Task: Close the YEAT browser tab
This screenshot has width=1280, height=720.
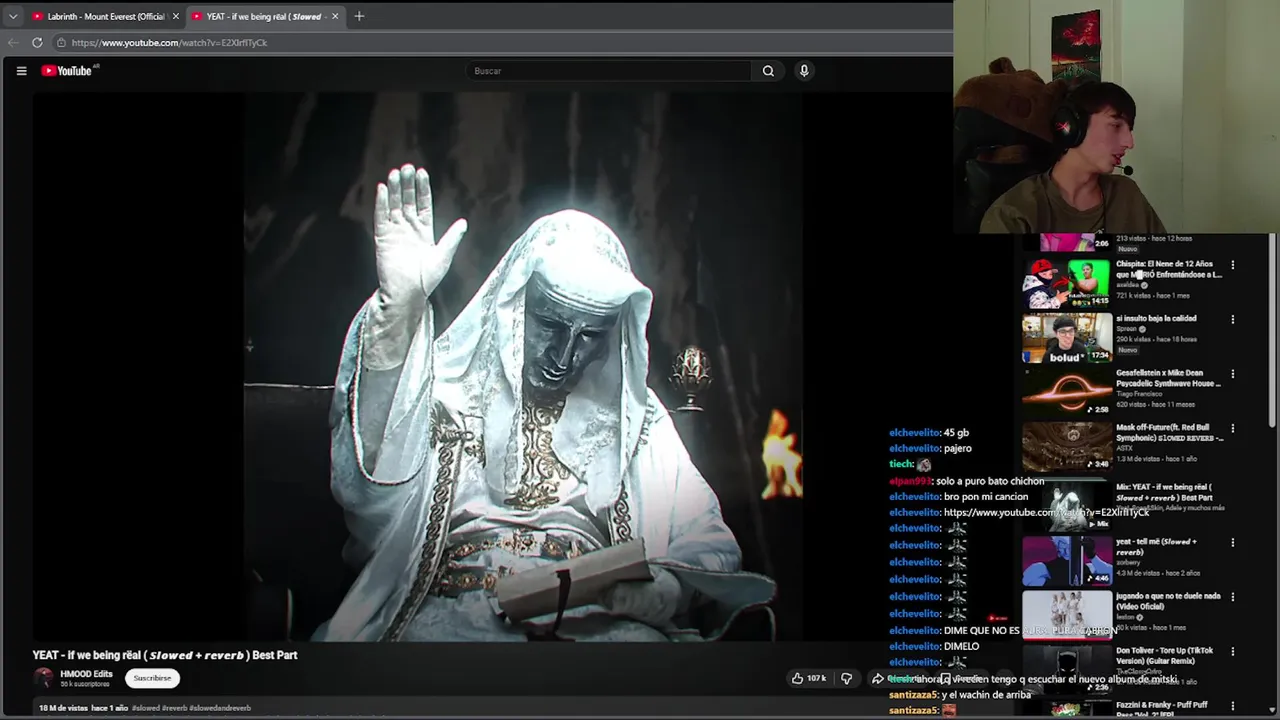Action: coord(335,16)
